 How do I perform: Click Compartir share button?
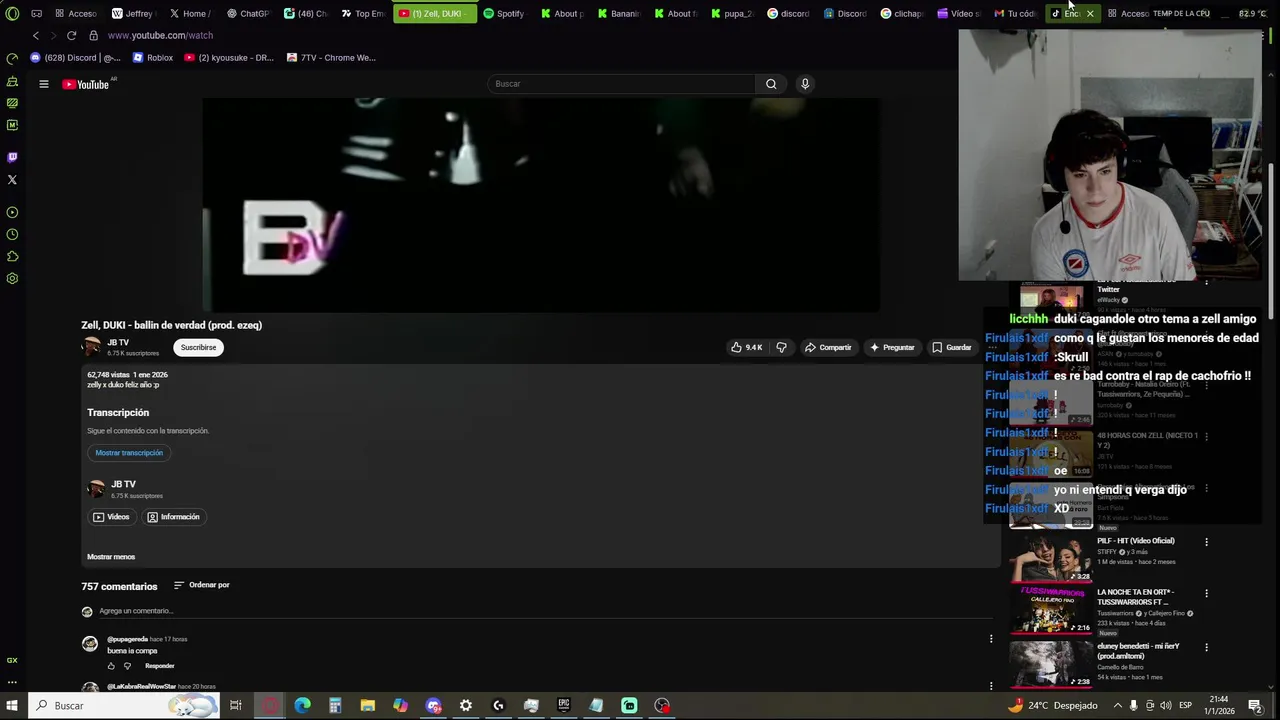pyautogui.click(x=827, y=347)
